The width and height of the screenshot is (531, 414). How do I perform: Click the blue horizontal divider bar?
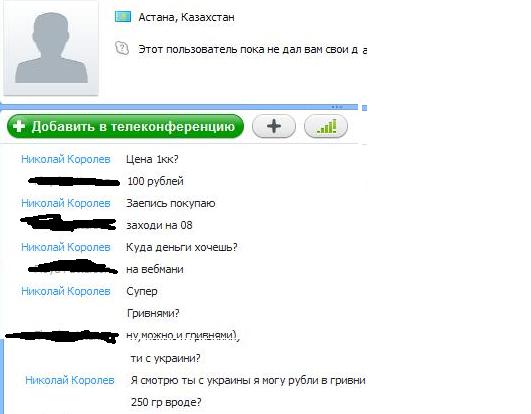coord(179,107)
